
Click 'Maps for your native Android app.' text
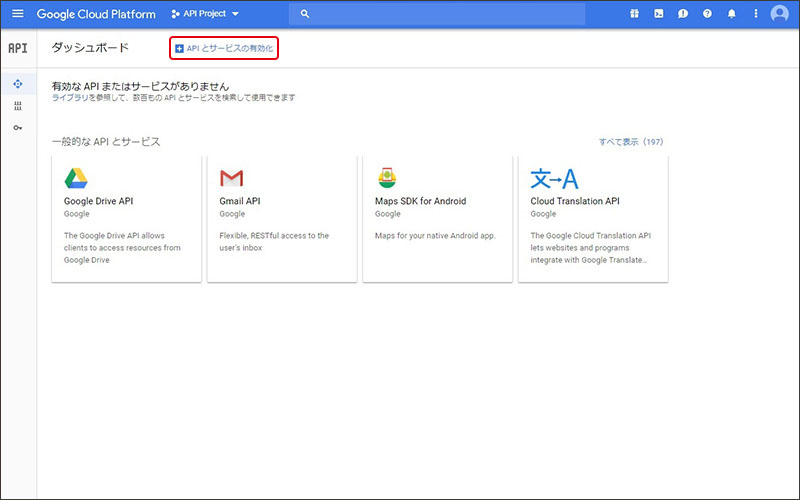point(435,236)
